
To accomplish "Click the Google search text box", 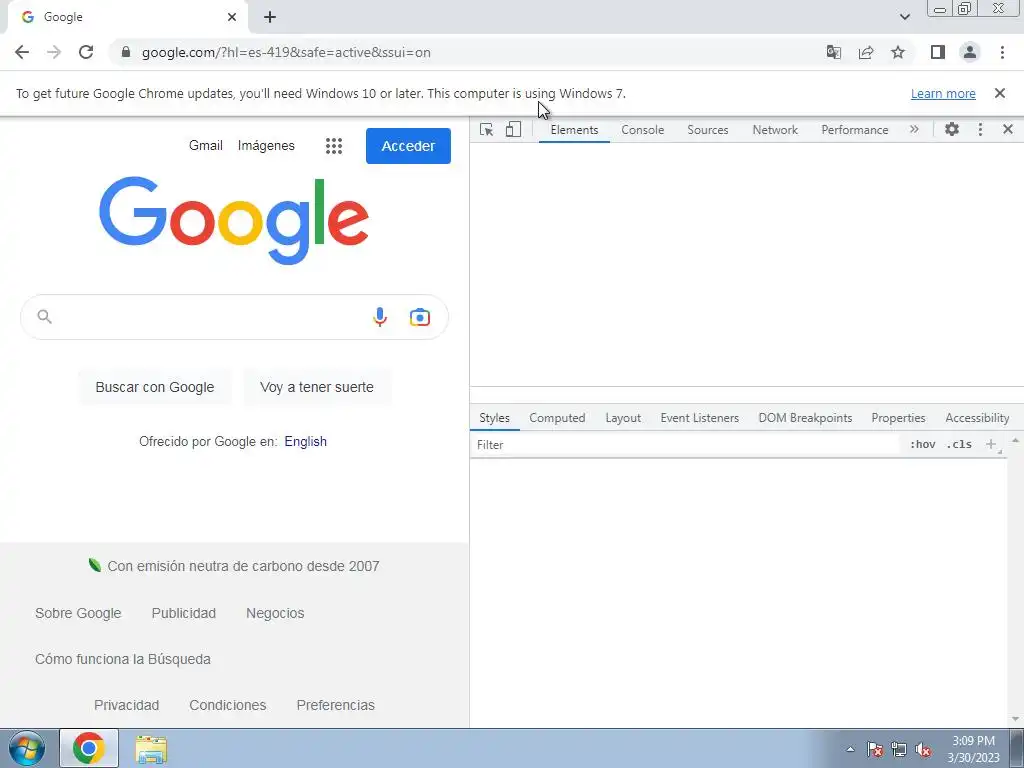I will (209, 317).
